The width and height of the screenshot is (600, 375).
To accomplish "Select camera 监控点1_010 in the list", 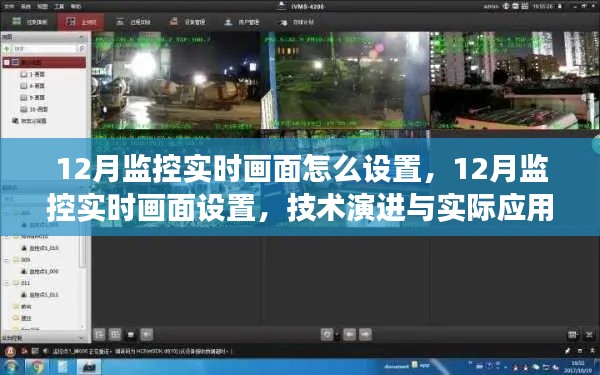I will [x=40, y=248].
